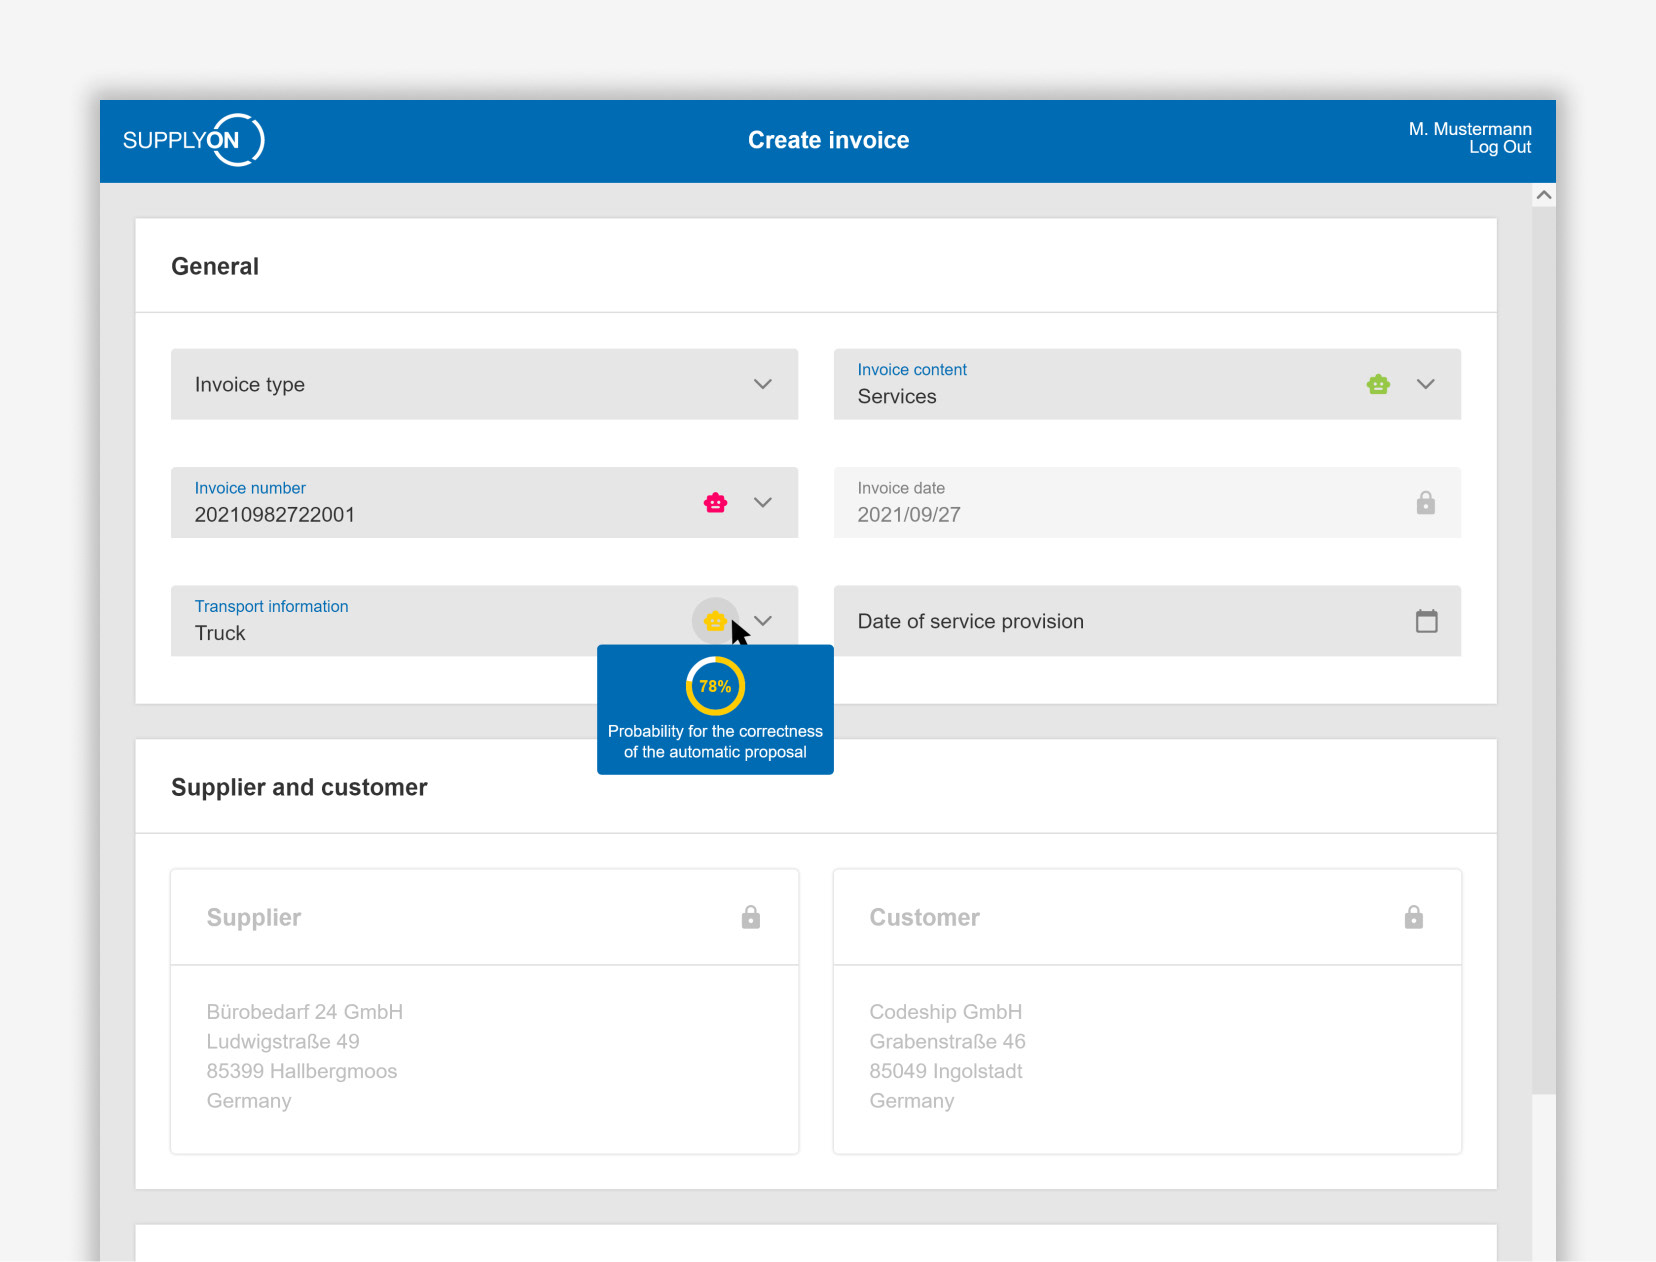Expand the Invoice number dropdown arrow

763,503
